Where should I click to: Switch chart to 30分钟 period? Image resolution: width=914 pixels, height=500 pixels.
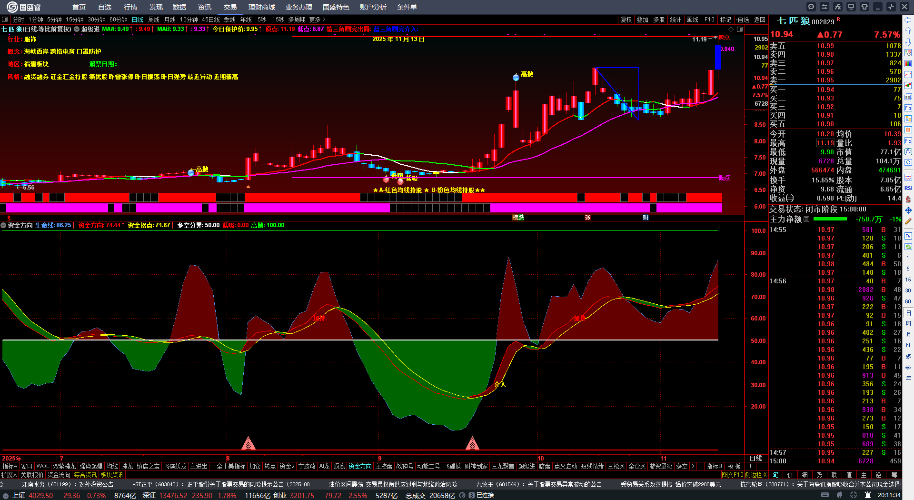[96, 19]
